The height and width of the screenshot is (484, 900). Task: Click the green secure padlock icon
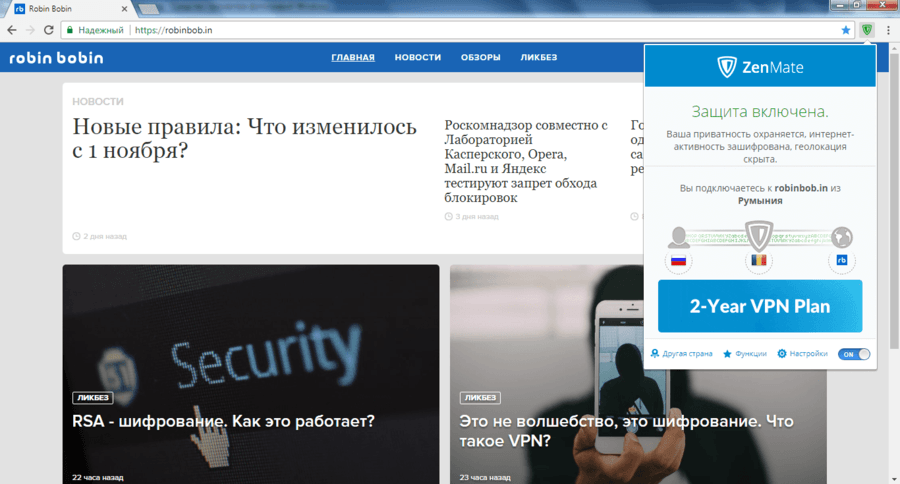pos(70,30)
